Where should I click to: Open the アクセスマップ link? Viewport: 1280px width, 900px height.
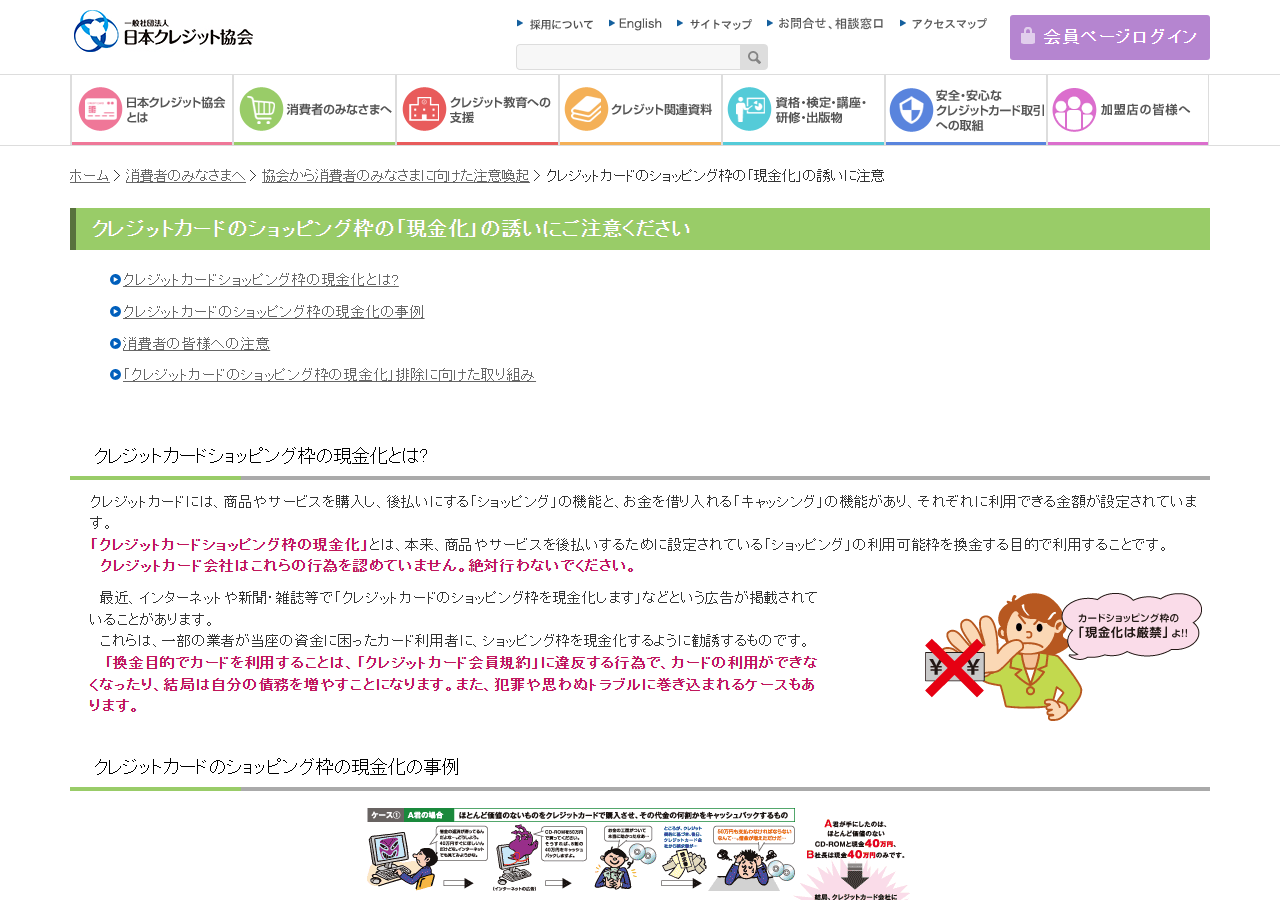pos(943,24)
